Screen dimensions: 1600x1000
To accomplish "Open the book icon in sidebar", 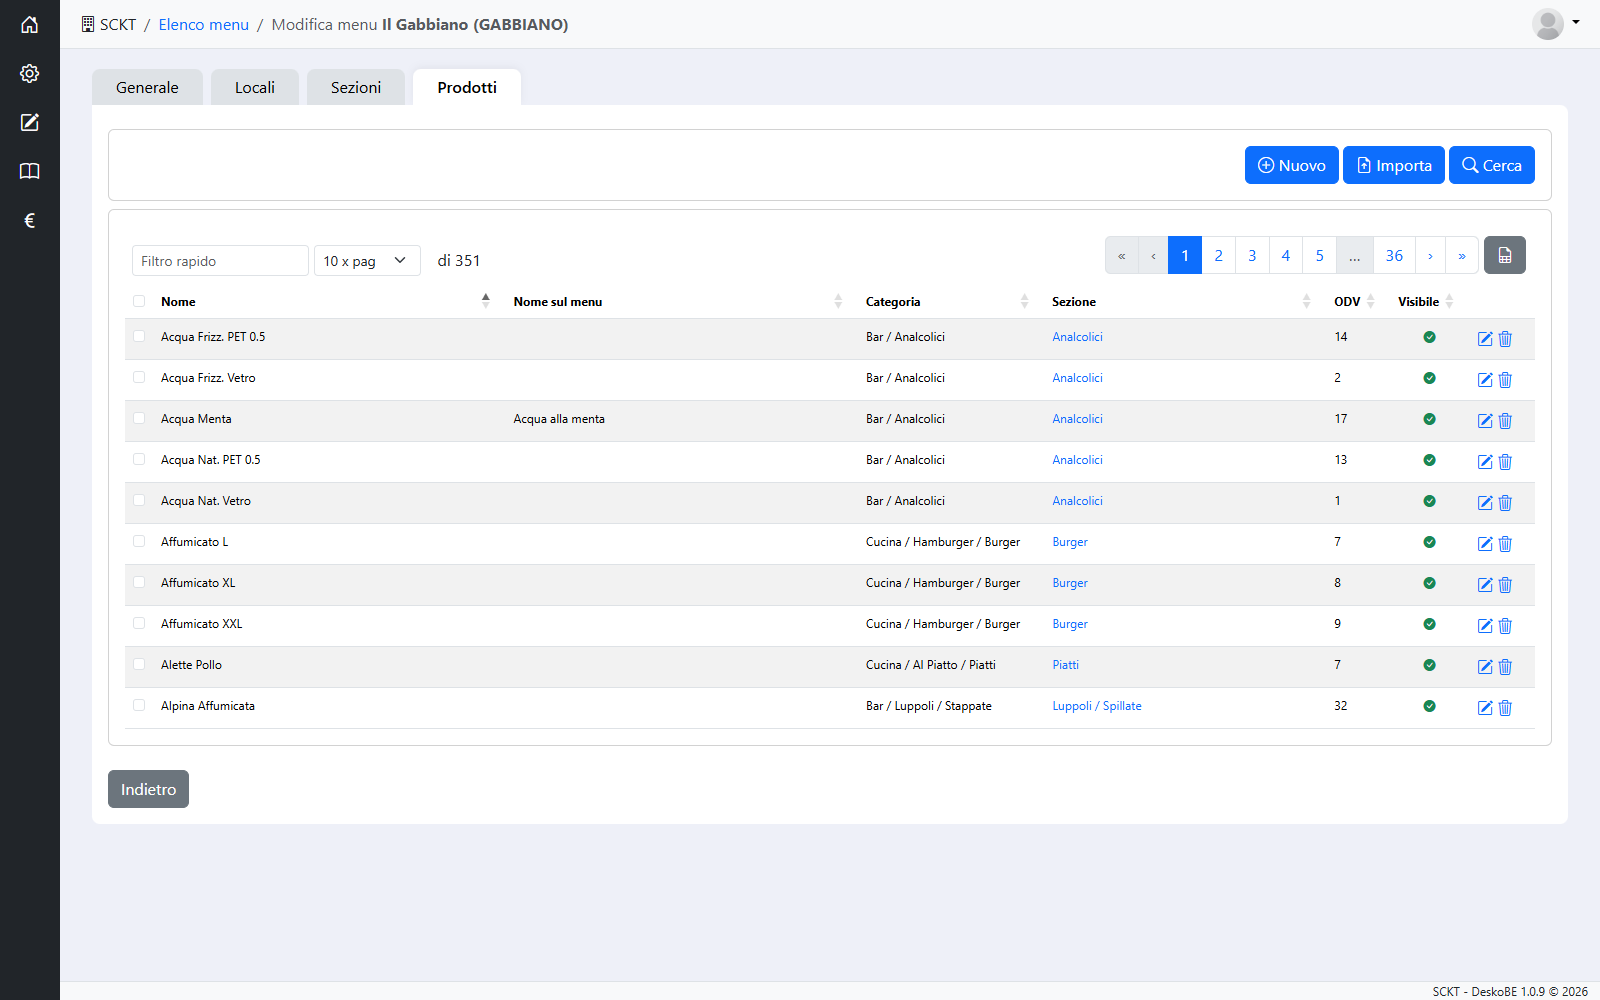I will pos(30,172).
